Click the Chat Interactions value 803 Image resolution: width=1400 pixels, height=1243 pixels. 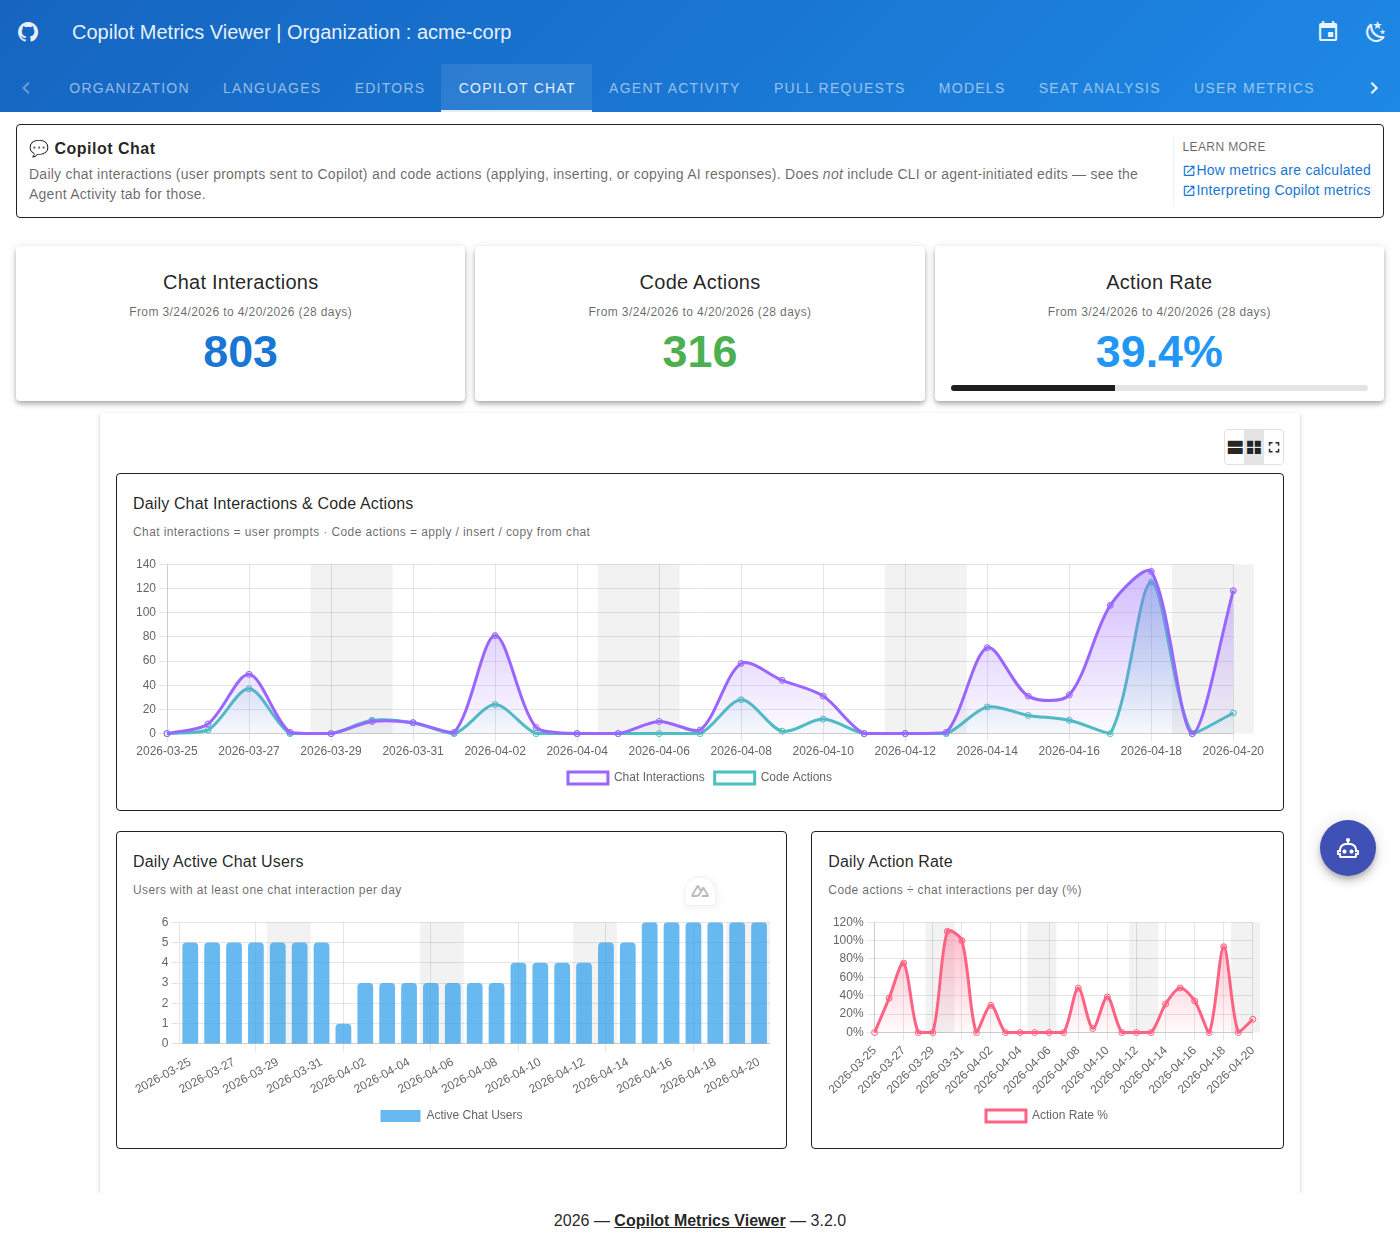(240, 352)
